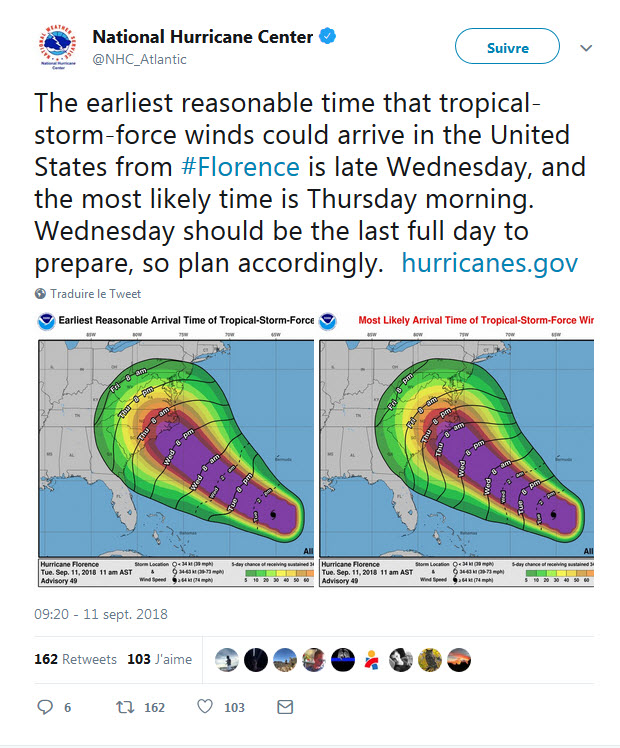Click globe icon beside Traduire le Tweet
This screenshot has height=748, width=620.
tap(41, 293)
